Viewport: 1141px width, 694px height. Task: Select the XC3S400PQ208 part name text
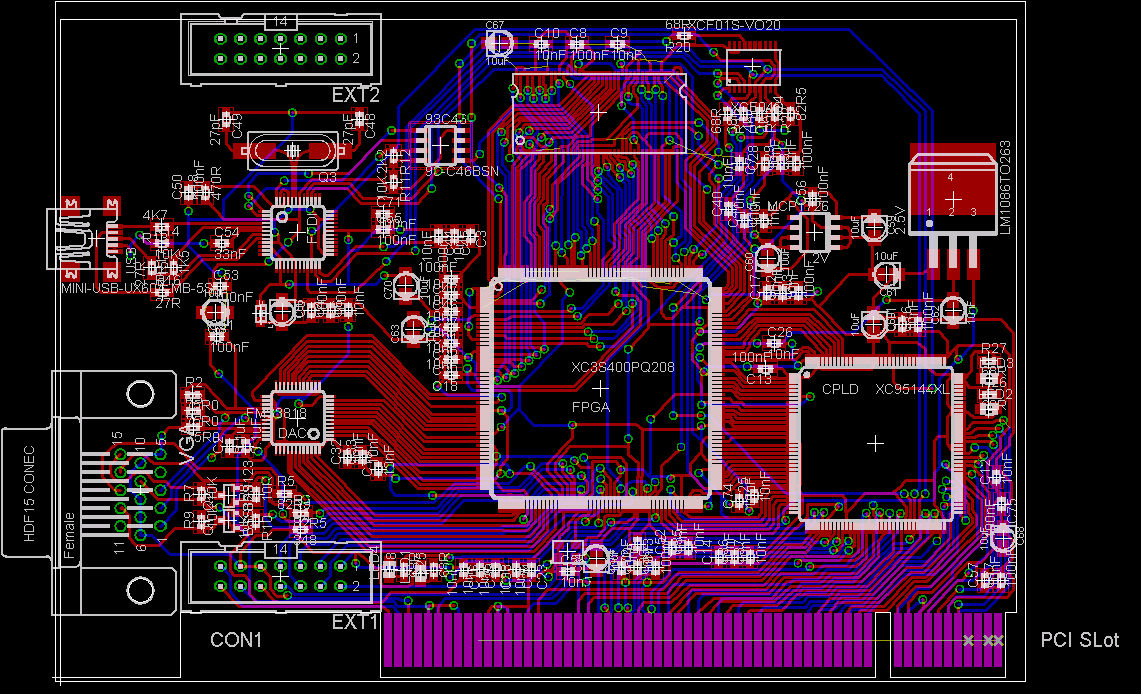click(622, 367)
